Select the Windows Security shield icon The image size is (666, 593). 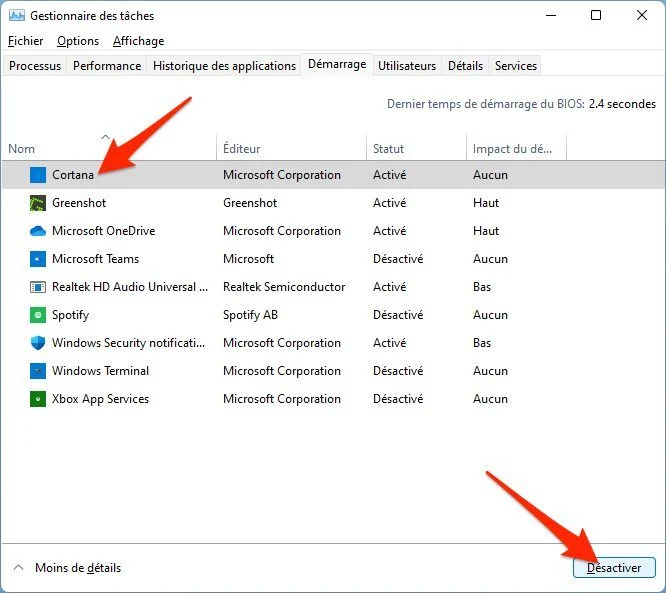coord(38,343)
